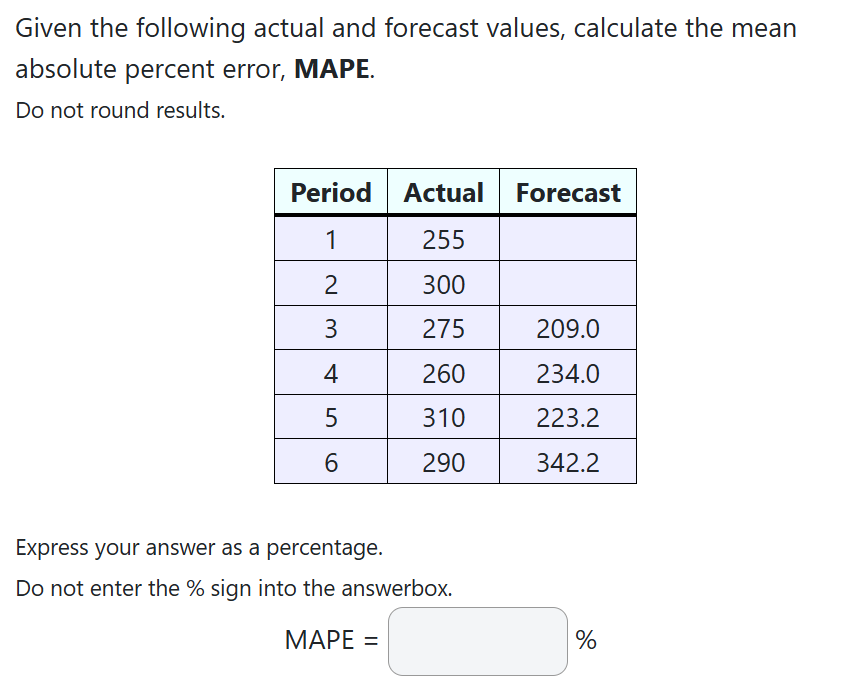Click the empty forecast cell for period 1

tap(568, 238)
